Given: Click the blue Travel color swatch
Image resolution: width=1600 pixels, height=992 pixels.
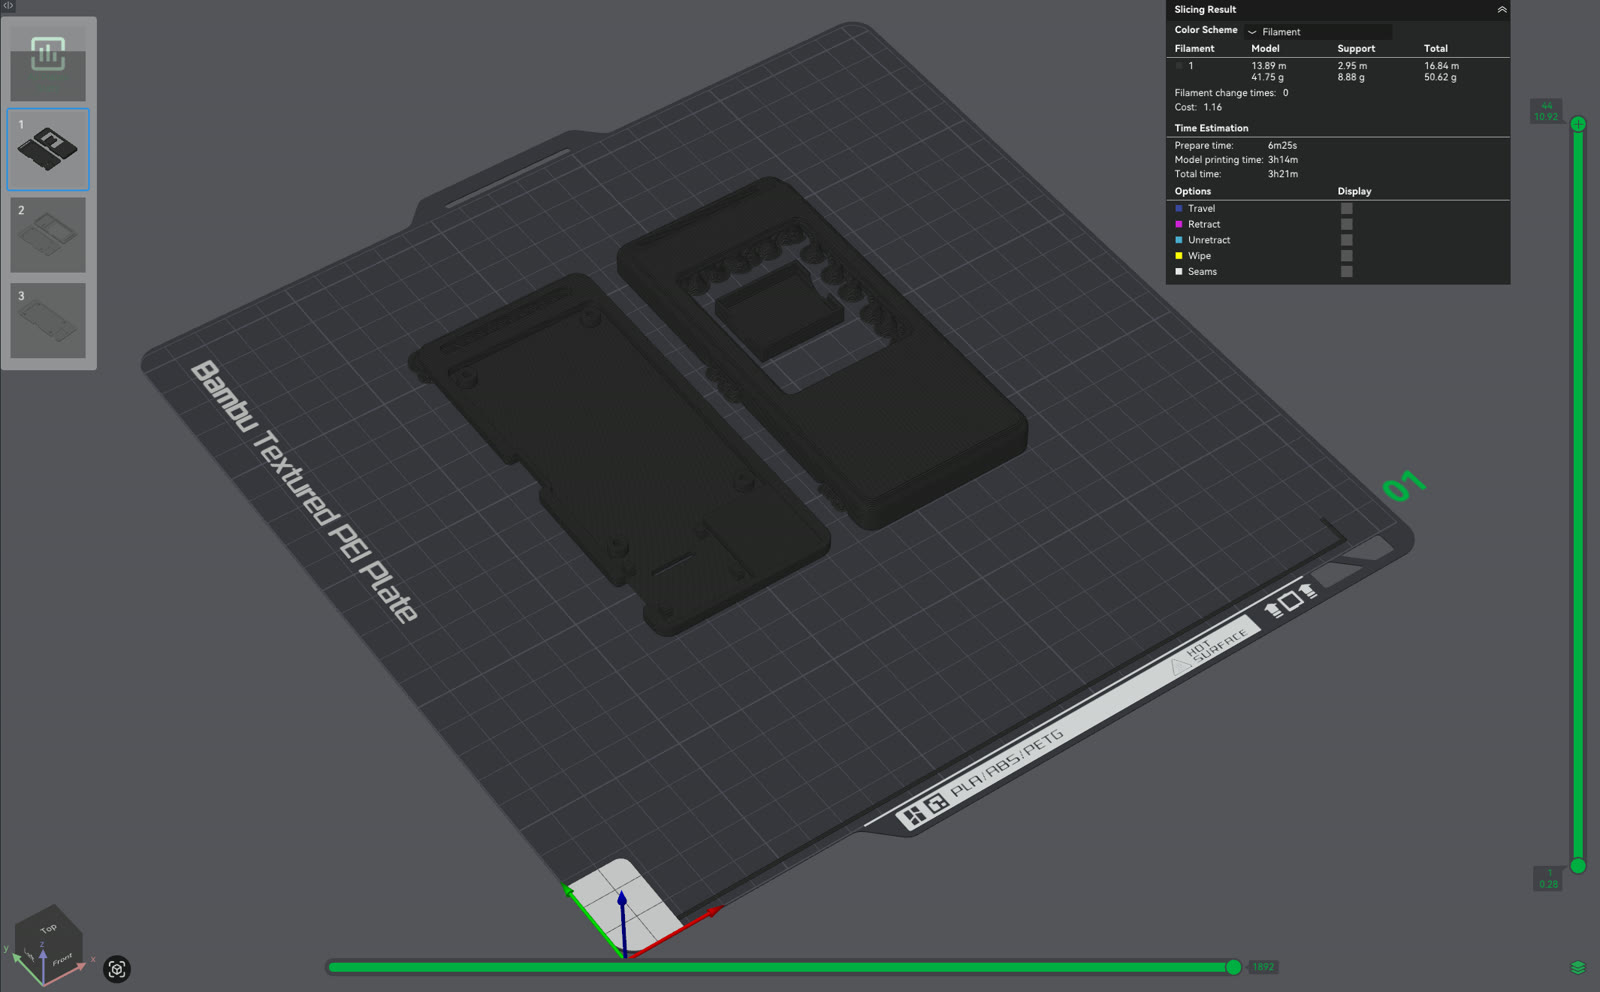Looking at the screenshot, I should tap(1179, 209).
